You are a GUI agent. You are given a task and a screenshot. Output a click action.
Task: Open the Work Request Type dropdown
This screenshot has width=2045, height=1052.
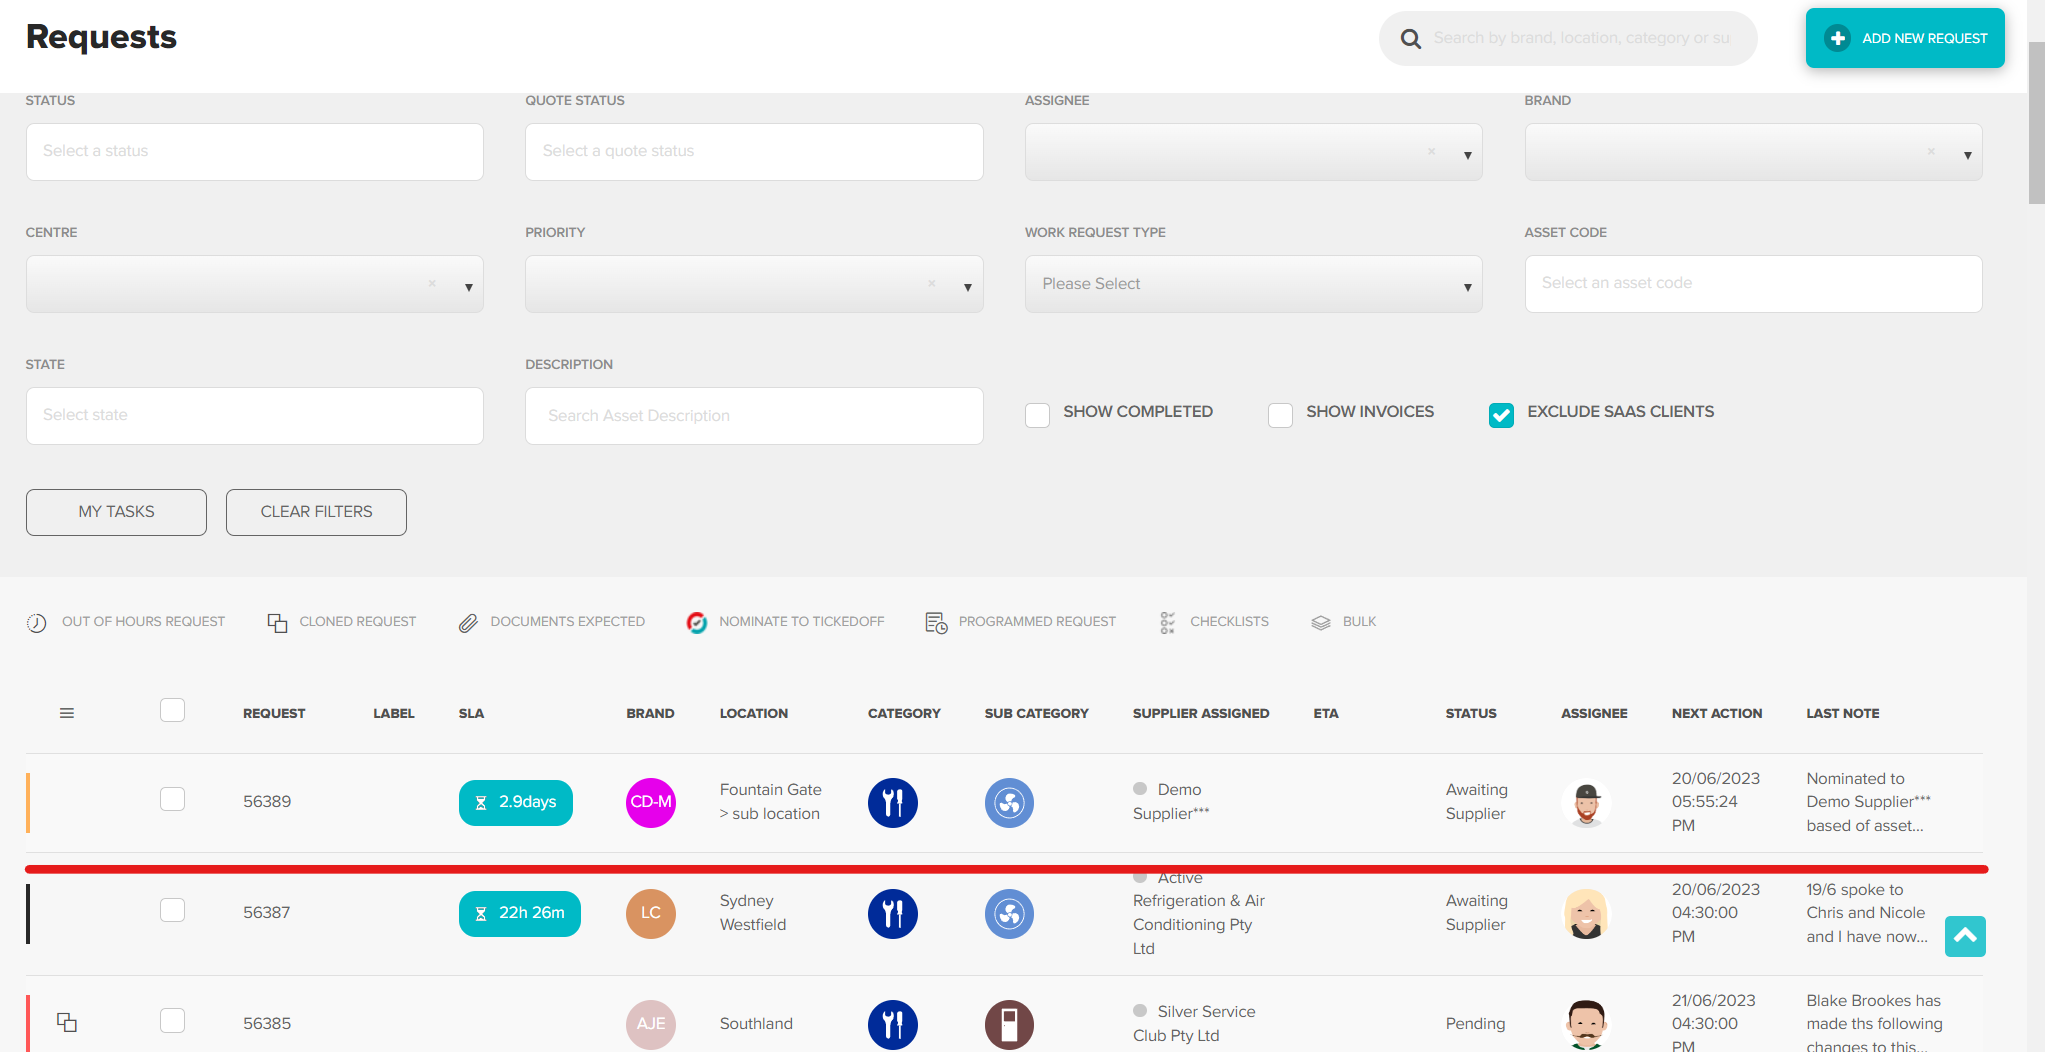(1253, 284)
